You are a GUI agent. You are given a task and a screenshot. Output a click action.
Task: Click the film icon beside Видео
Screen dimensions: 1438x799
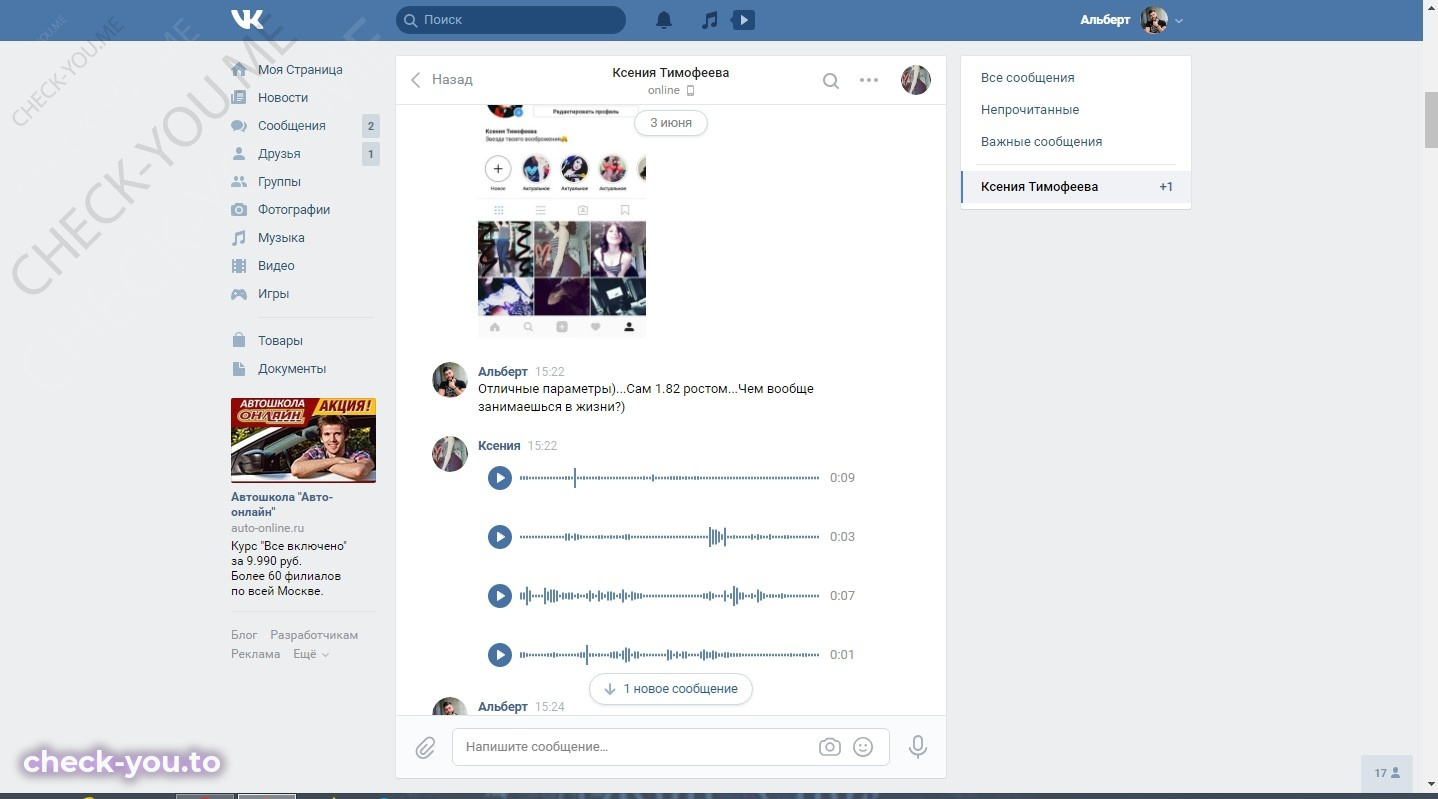[239, 266]
